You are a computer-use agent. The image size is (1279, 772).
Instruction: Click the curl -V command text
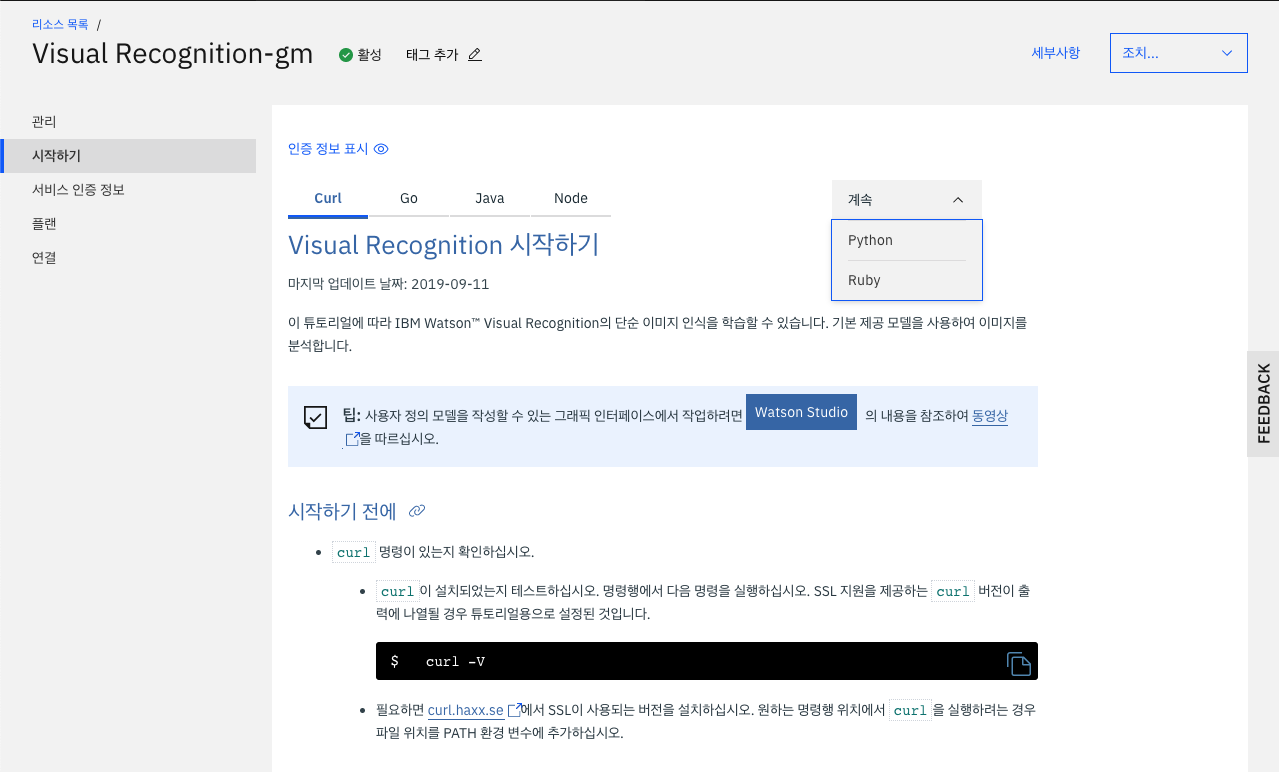tap(455, 662)
